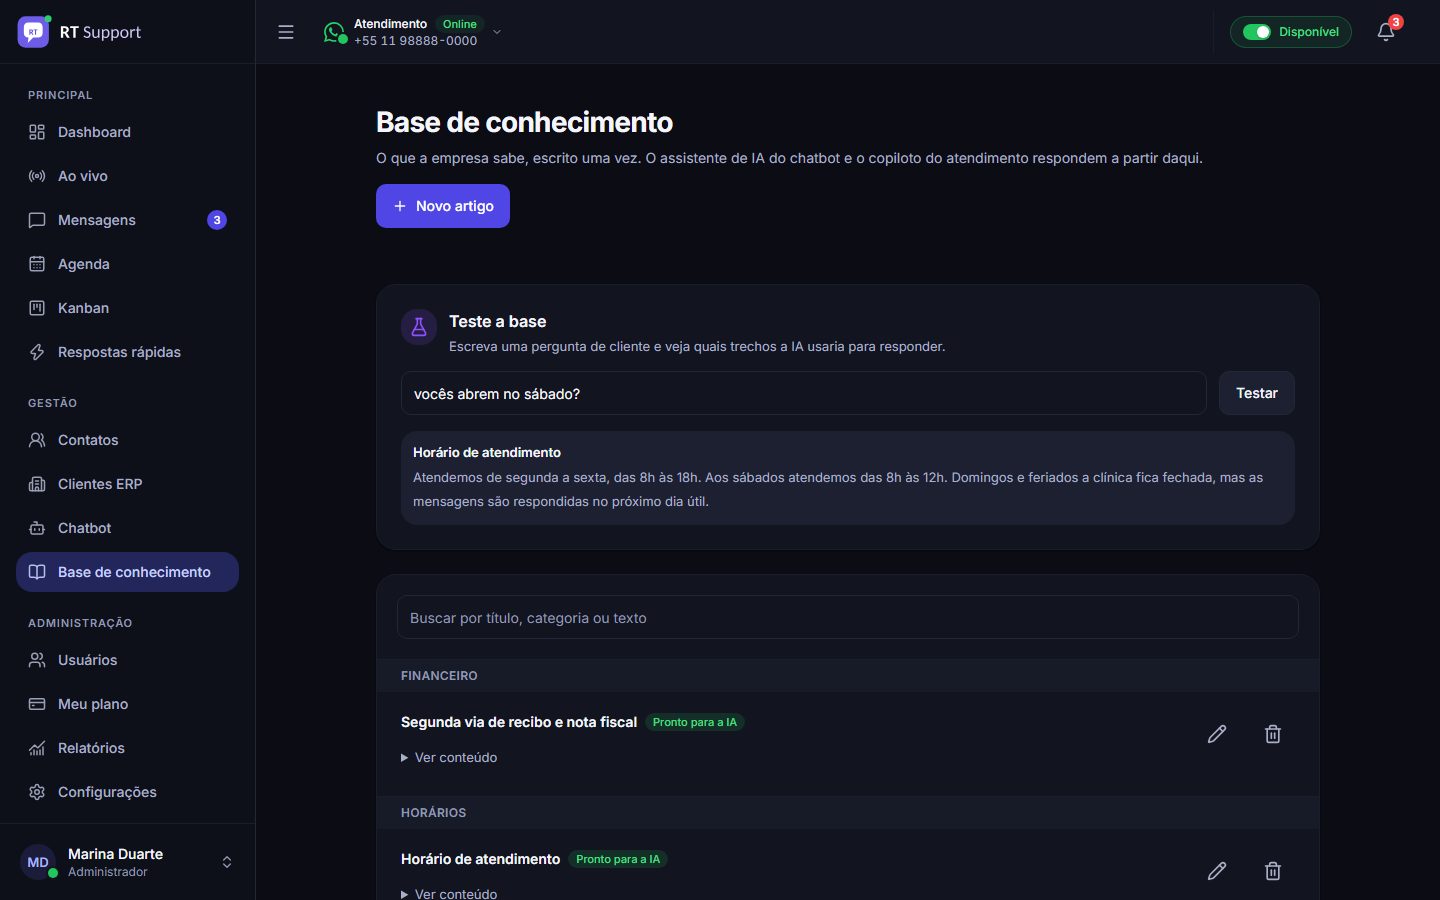Expand Ver conteúdo for Segunda via de recibo
1440x900 pixels.
[x=449, y=757]
